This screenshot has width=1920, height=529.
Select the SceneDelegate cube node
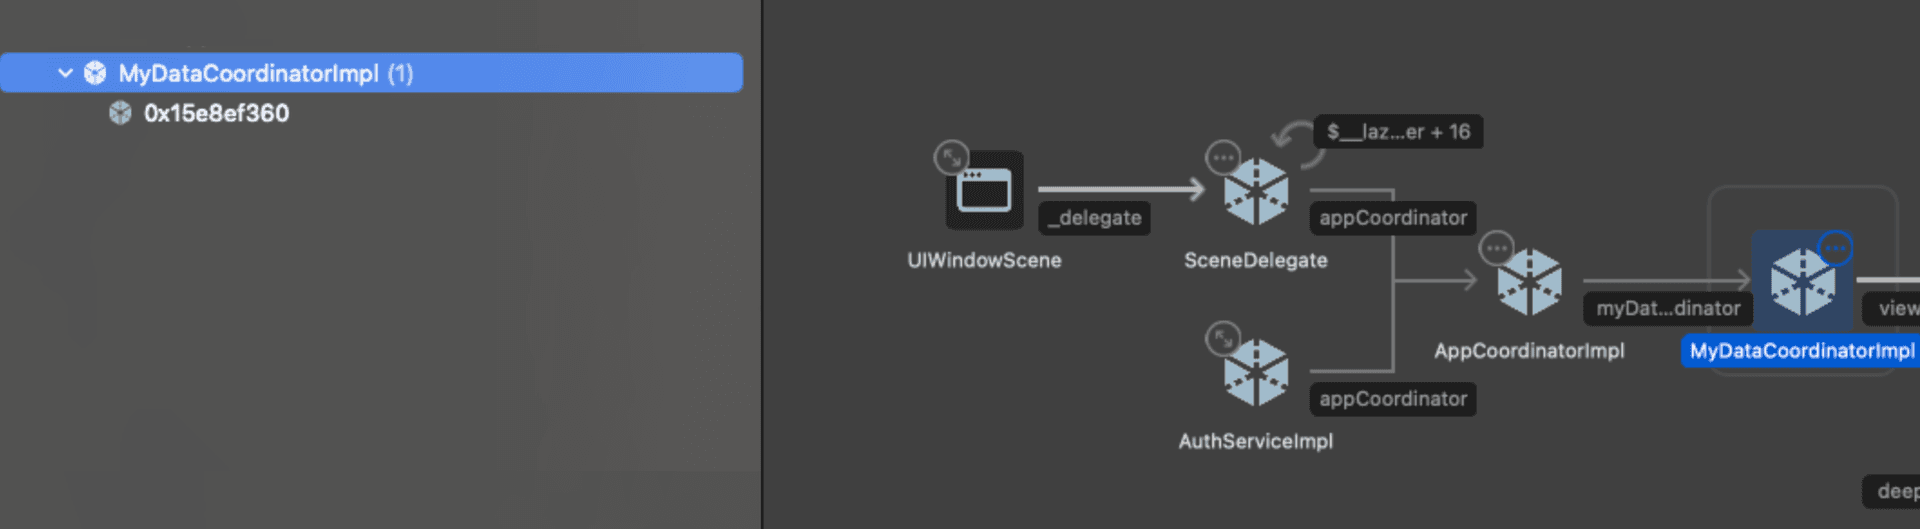click(1256, 192)
